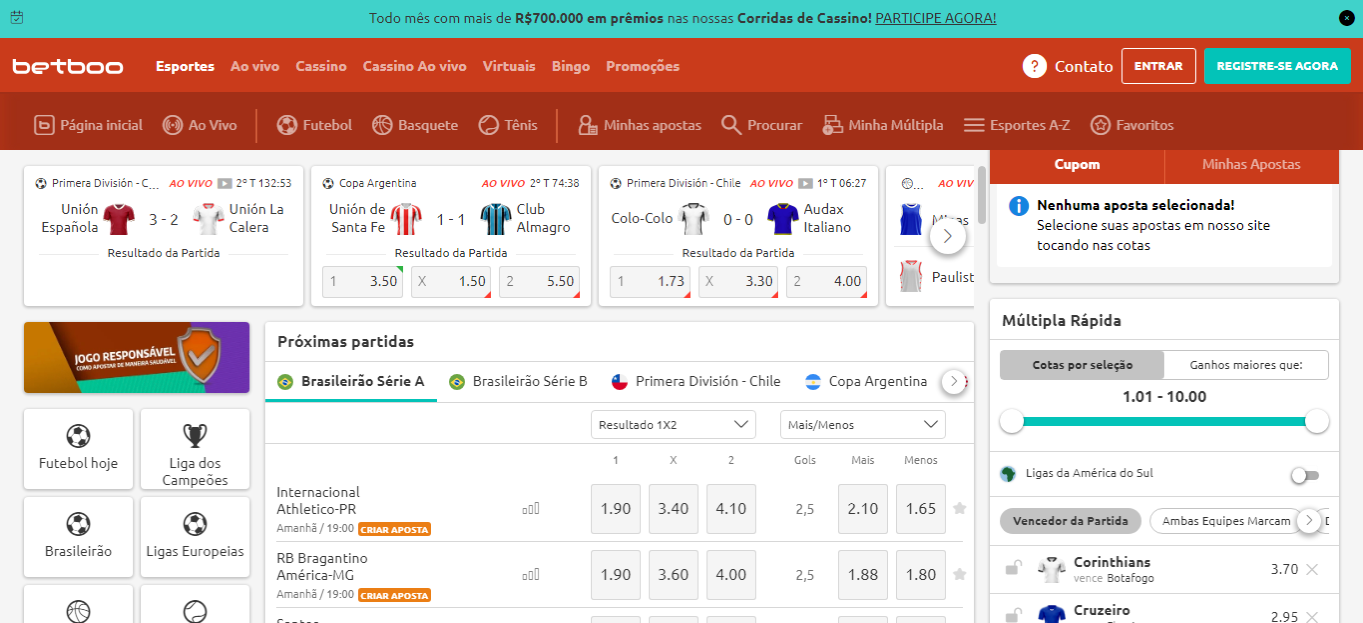The width and height of the screenshot is (1363, 623).
Task: Open Favoritos in the toolbar
Action: (1132, 125)
